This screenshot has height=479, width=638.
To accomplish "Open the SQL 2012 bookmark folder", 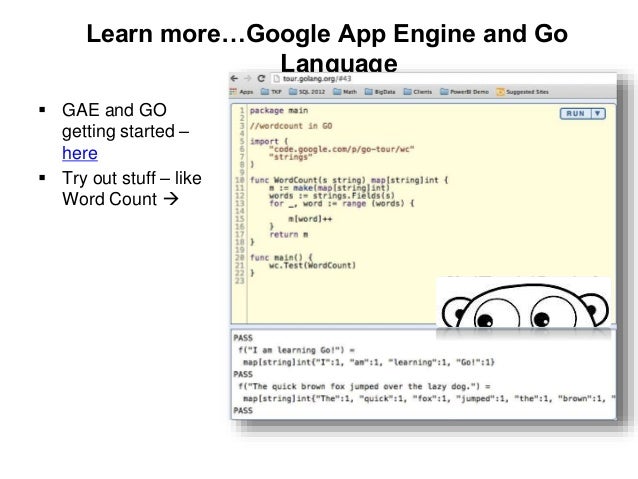I will pos(307,92).
